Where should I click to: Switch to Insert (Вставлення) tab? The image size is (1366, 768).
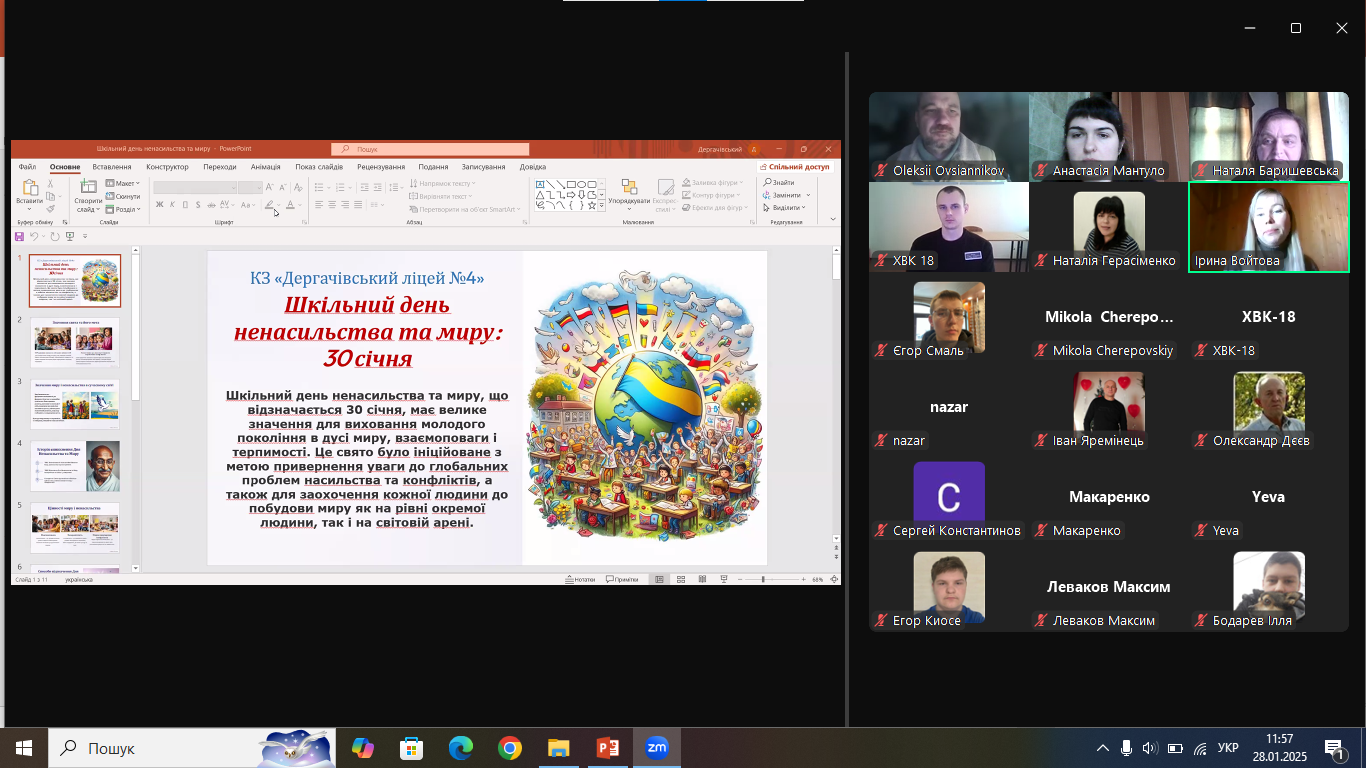pos(112,167)
